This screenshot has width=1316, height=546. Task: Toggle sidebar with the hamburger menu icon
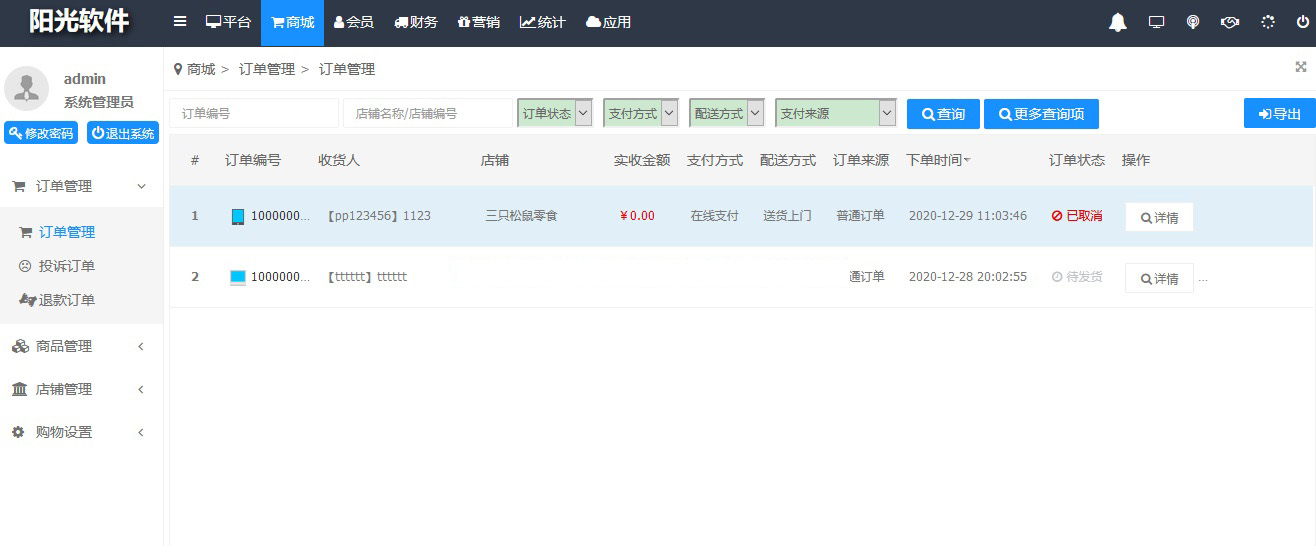[x=180, y=22]
